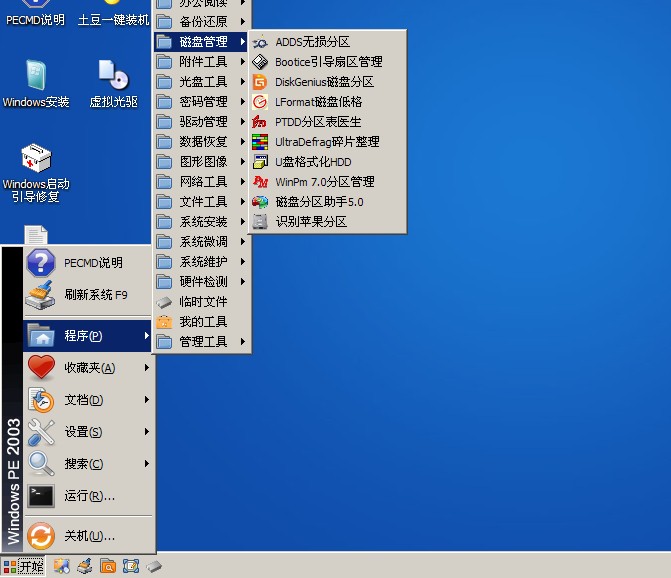Click the broom quick launch taskbar icon
The image size is (671, 578).
click(85, 566)
